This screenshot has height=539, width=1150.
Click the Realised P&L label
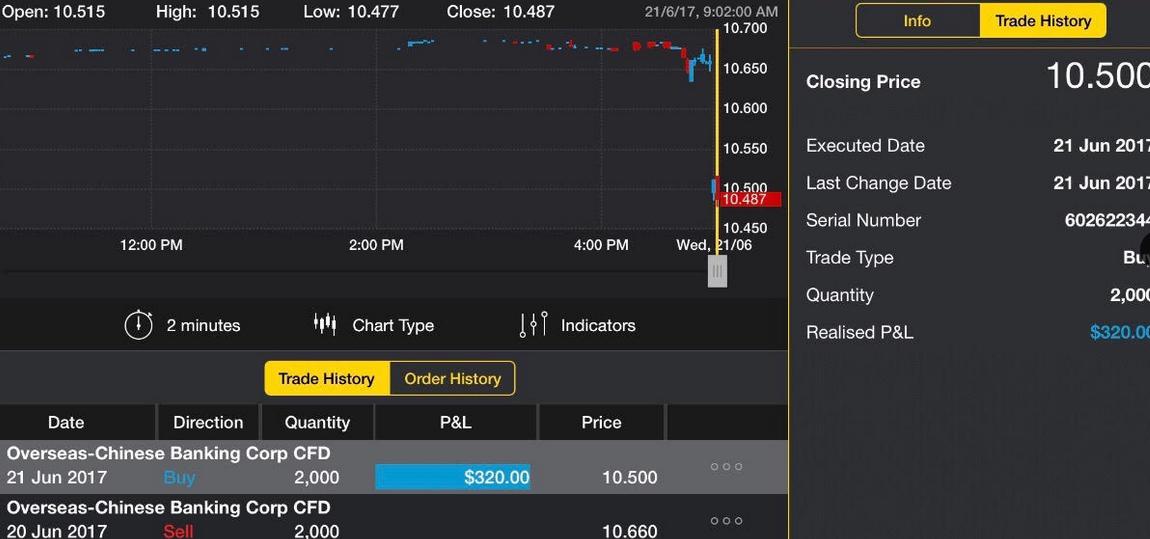point(860,332)
